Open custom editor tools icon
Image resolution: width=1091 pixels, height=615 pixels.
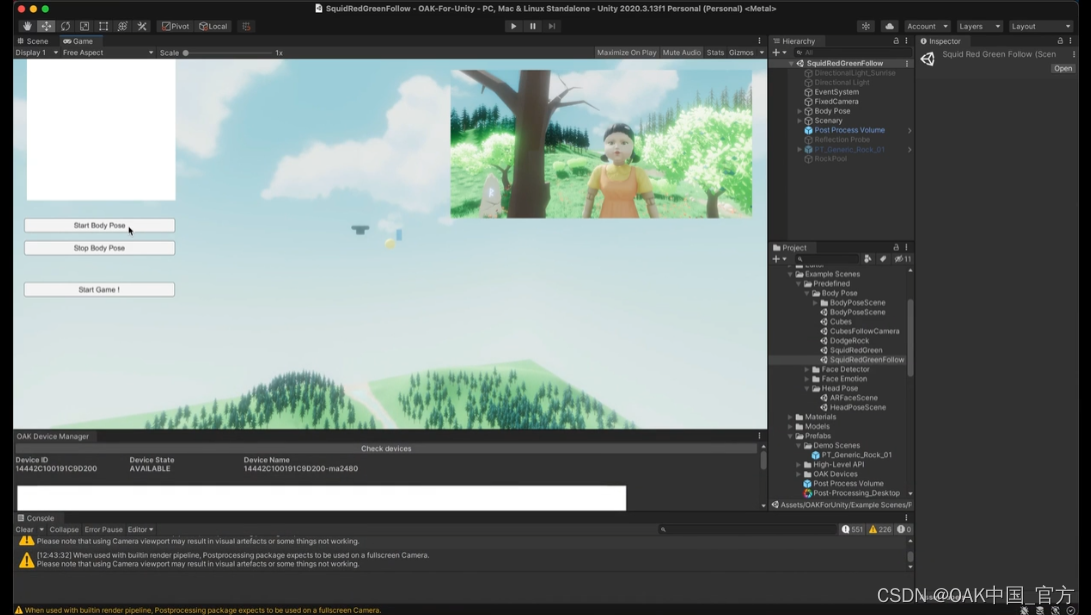pos(142,26)
